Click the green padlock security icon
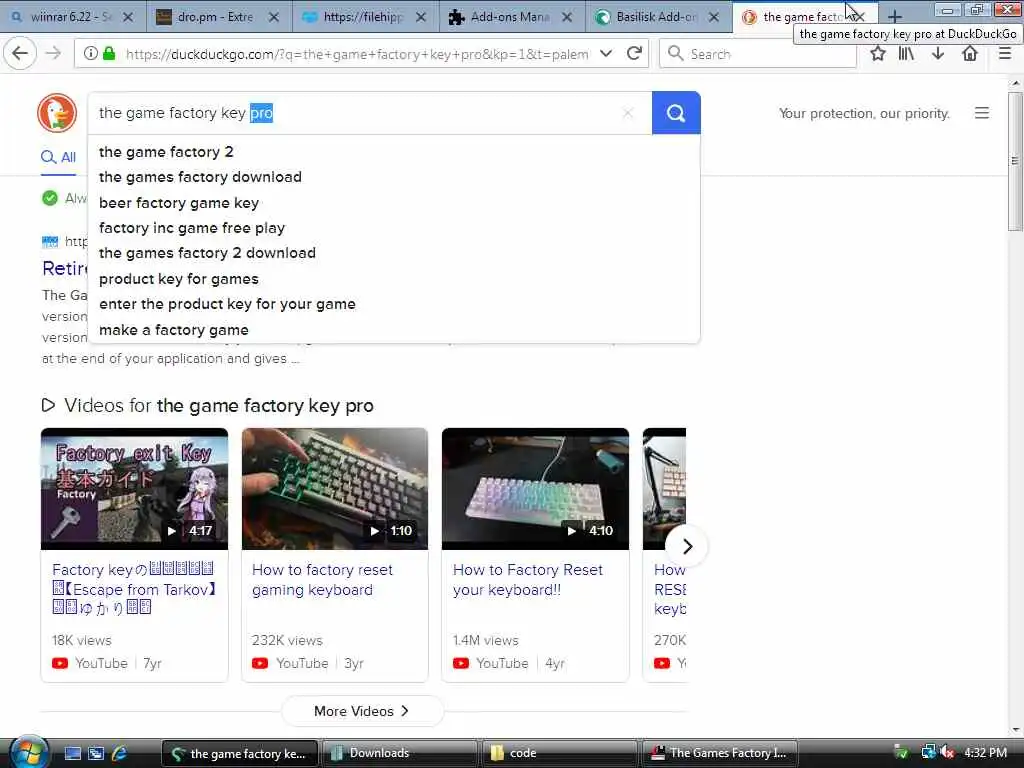The width and height of the screenshot is (1024, 768). [109, 54]
